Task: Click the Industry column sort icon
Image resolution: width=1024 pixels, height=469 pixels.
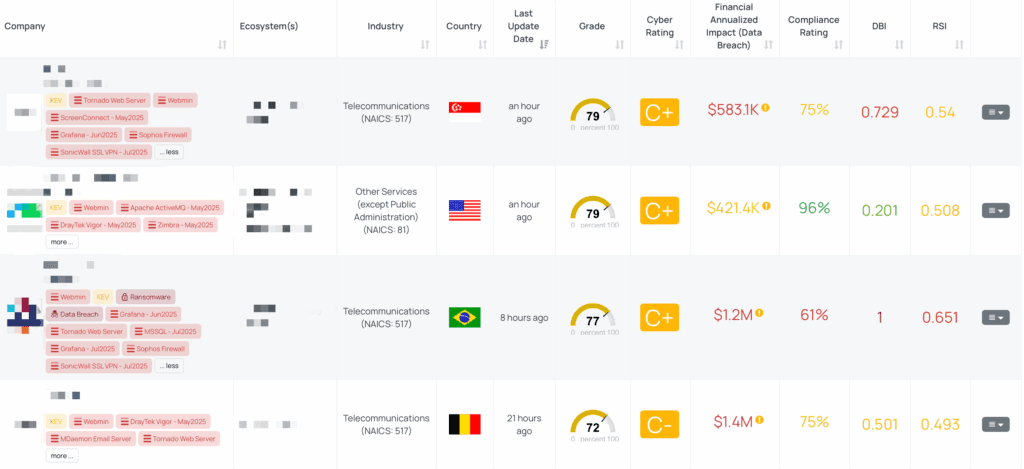Action: [425, 45]
